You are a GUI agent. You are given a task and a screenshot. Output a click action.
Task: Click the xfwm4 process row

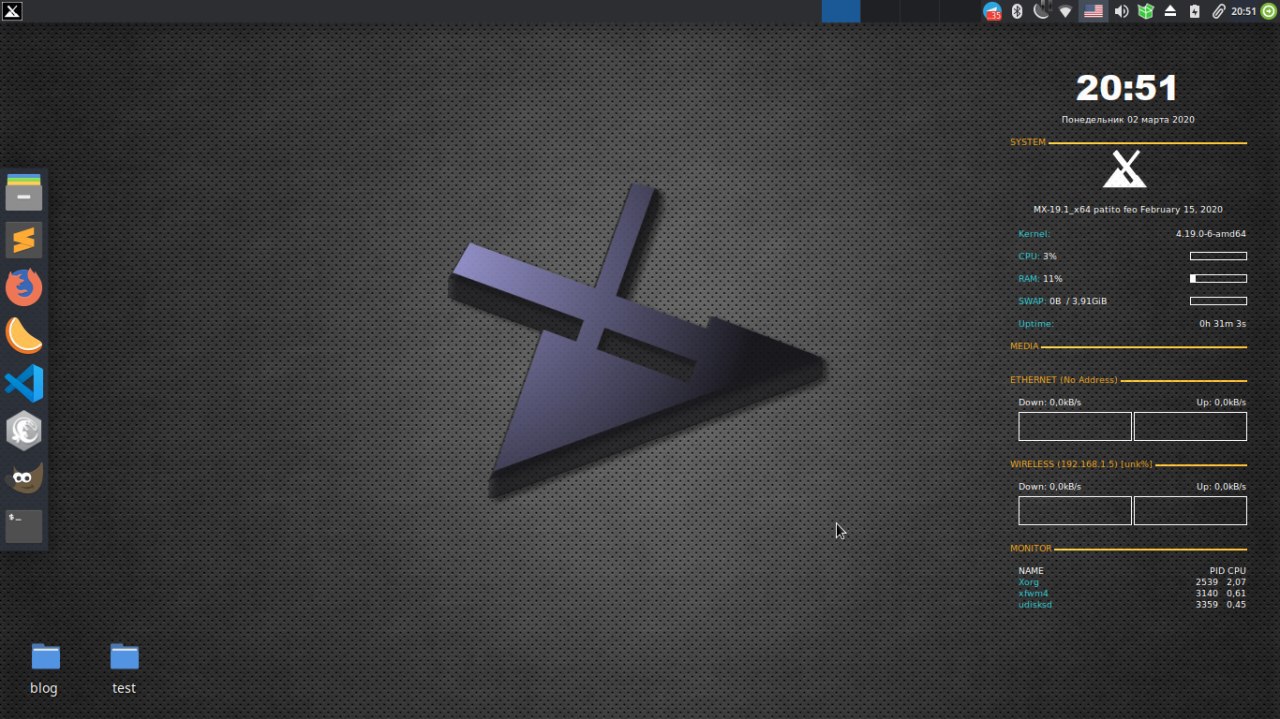1132,593
